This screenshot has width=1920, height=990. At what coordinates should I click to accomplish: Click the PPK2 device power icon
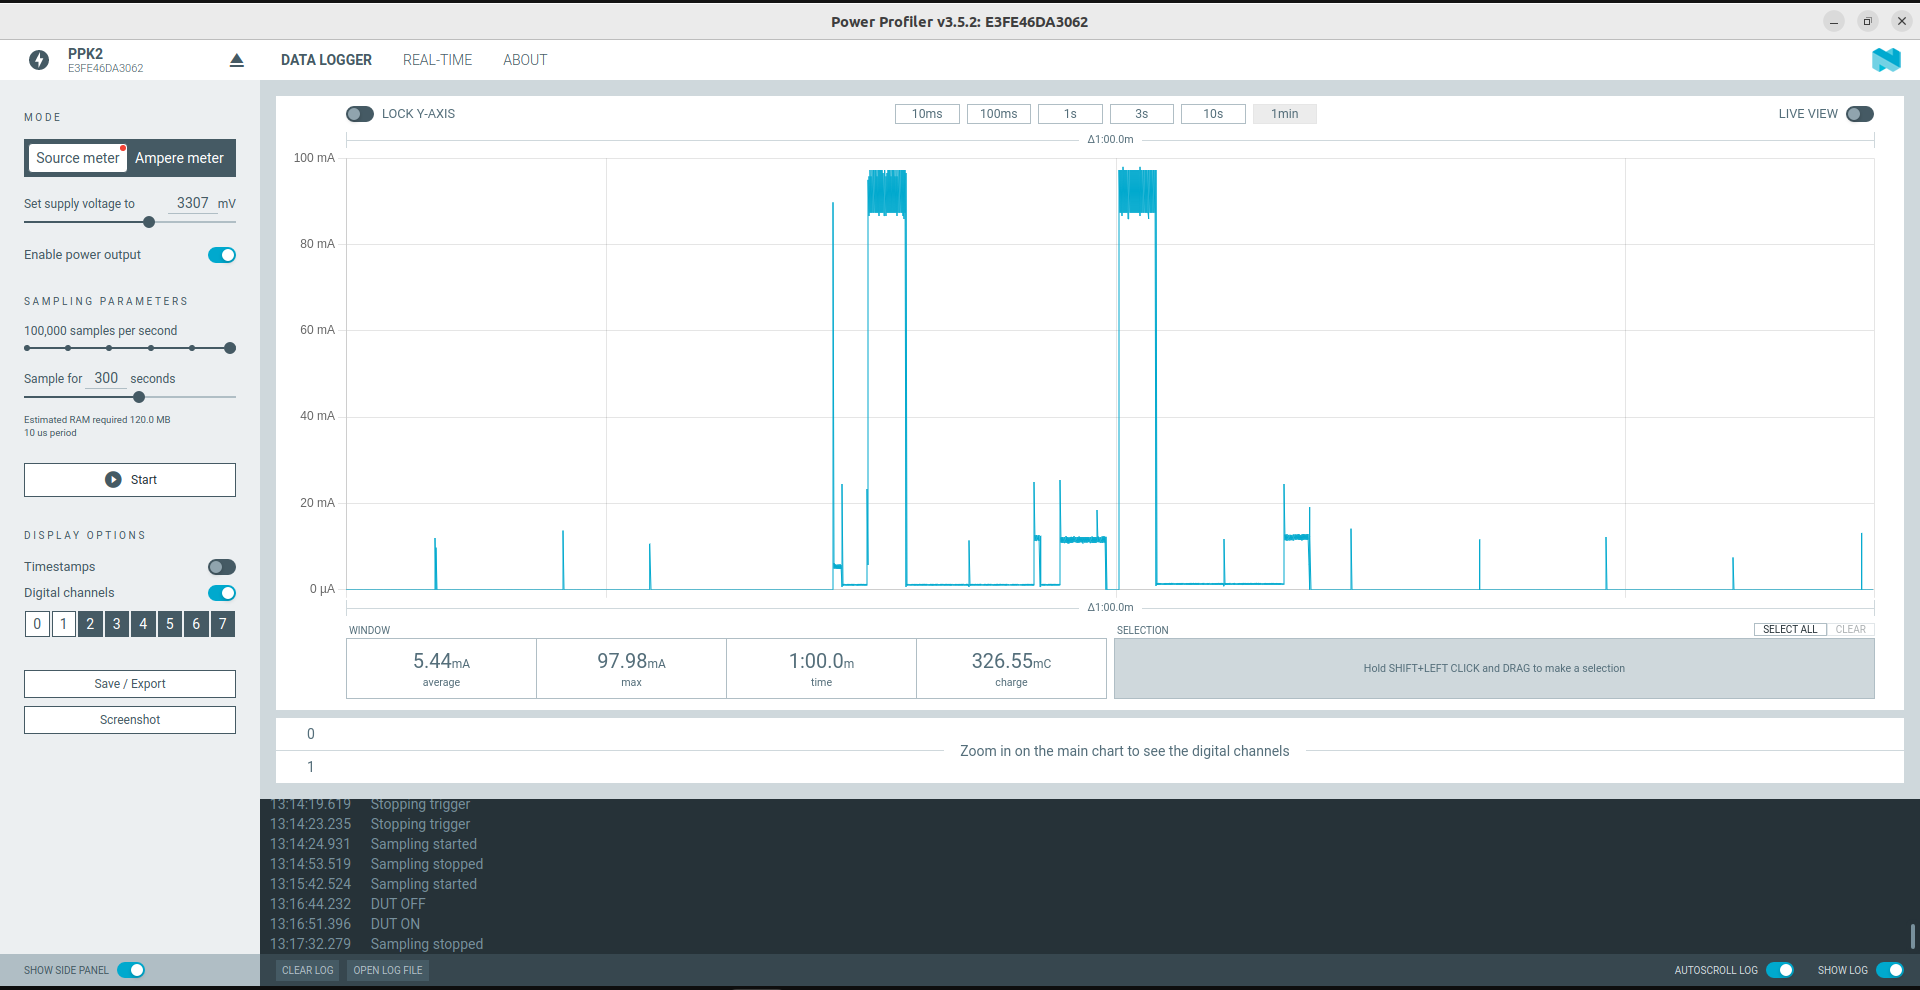click(38, 60)
